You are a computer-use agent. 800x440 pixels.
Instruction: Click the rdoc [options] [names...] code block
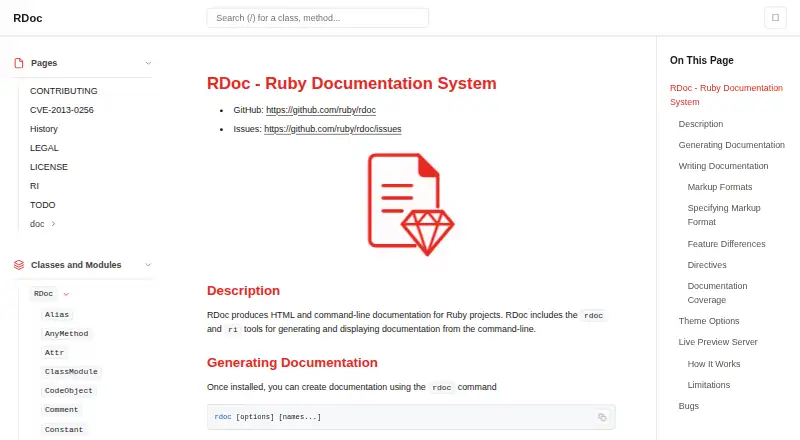411,417
